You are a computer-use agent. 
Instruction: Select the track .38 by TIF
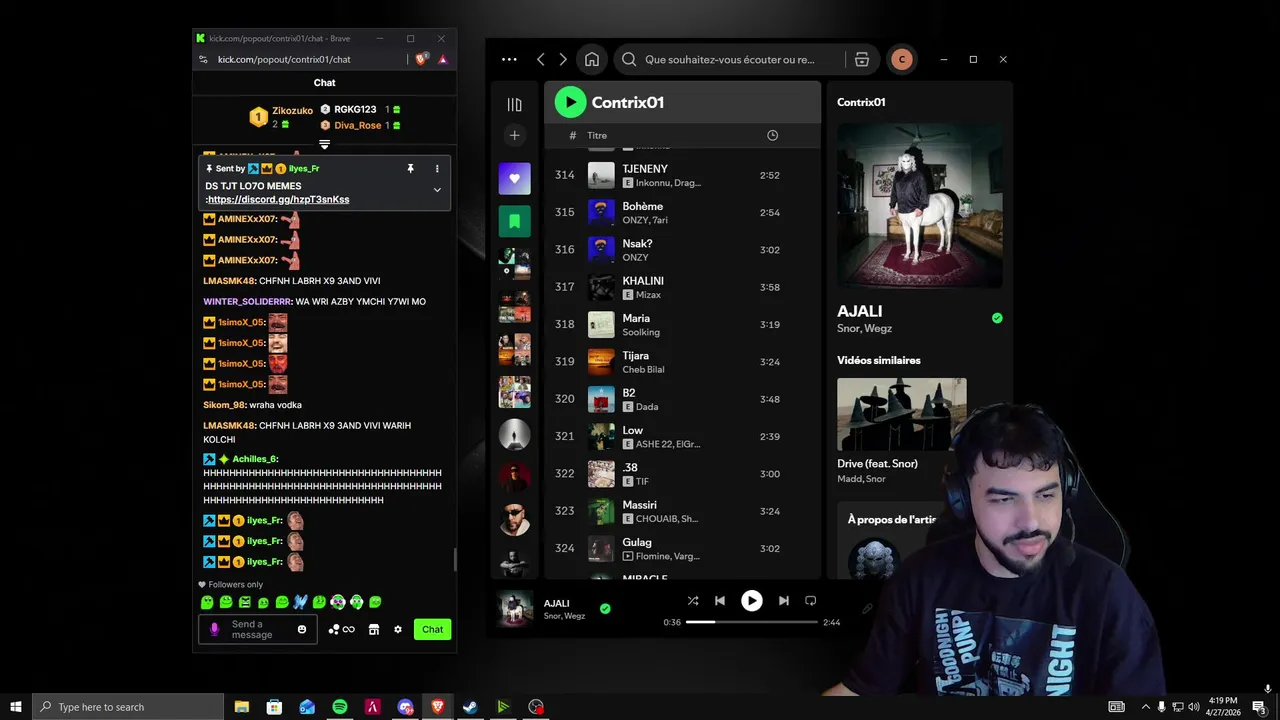(x=682, y=474)
